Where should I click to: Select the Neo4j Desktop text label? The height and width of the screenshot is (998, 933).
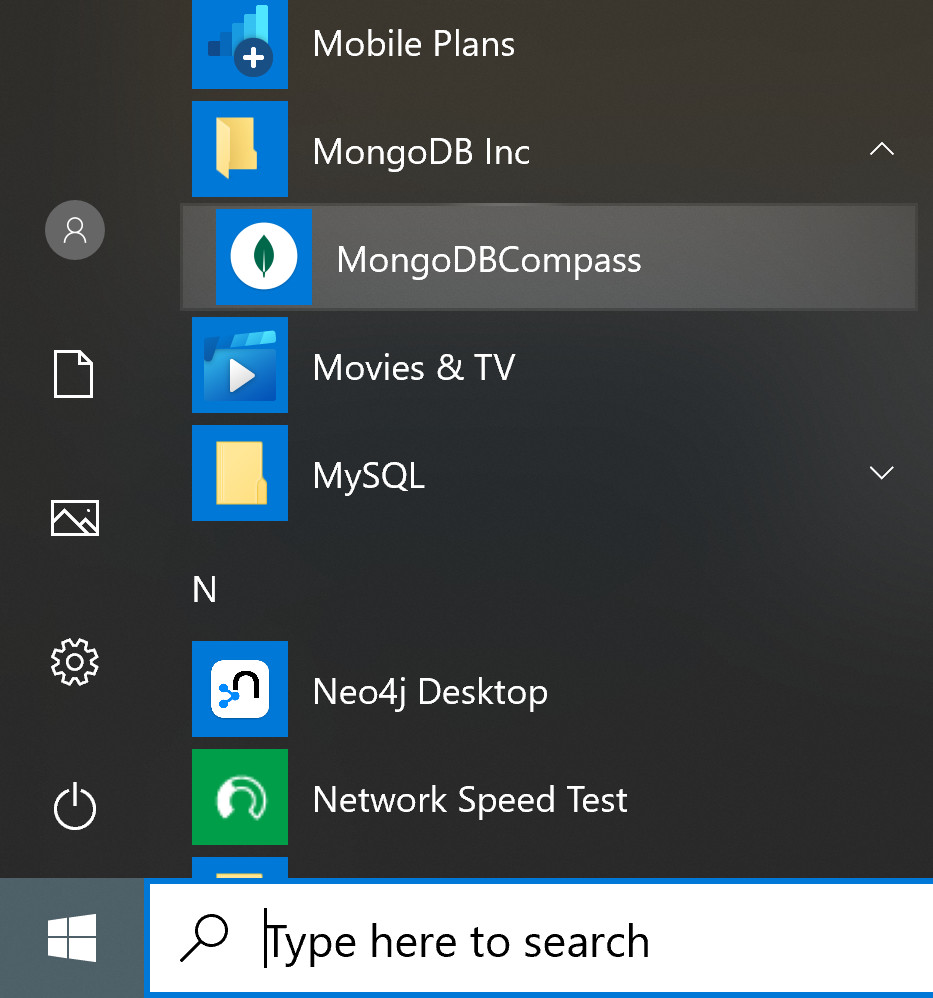[430, 692]
